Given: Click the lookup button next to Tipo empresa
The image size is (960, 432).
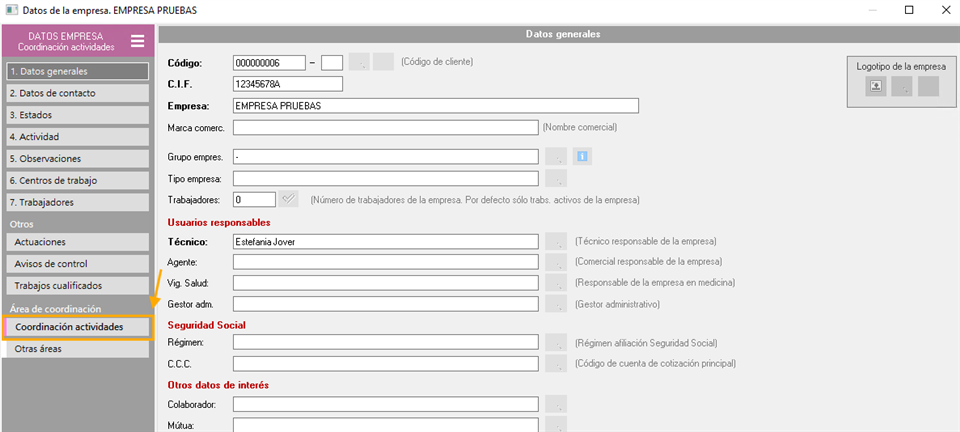Looking at the screenshot, I should pos(556,179).
